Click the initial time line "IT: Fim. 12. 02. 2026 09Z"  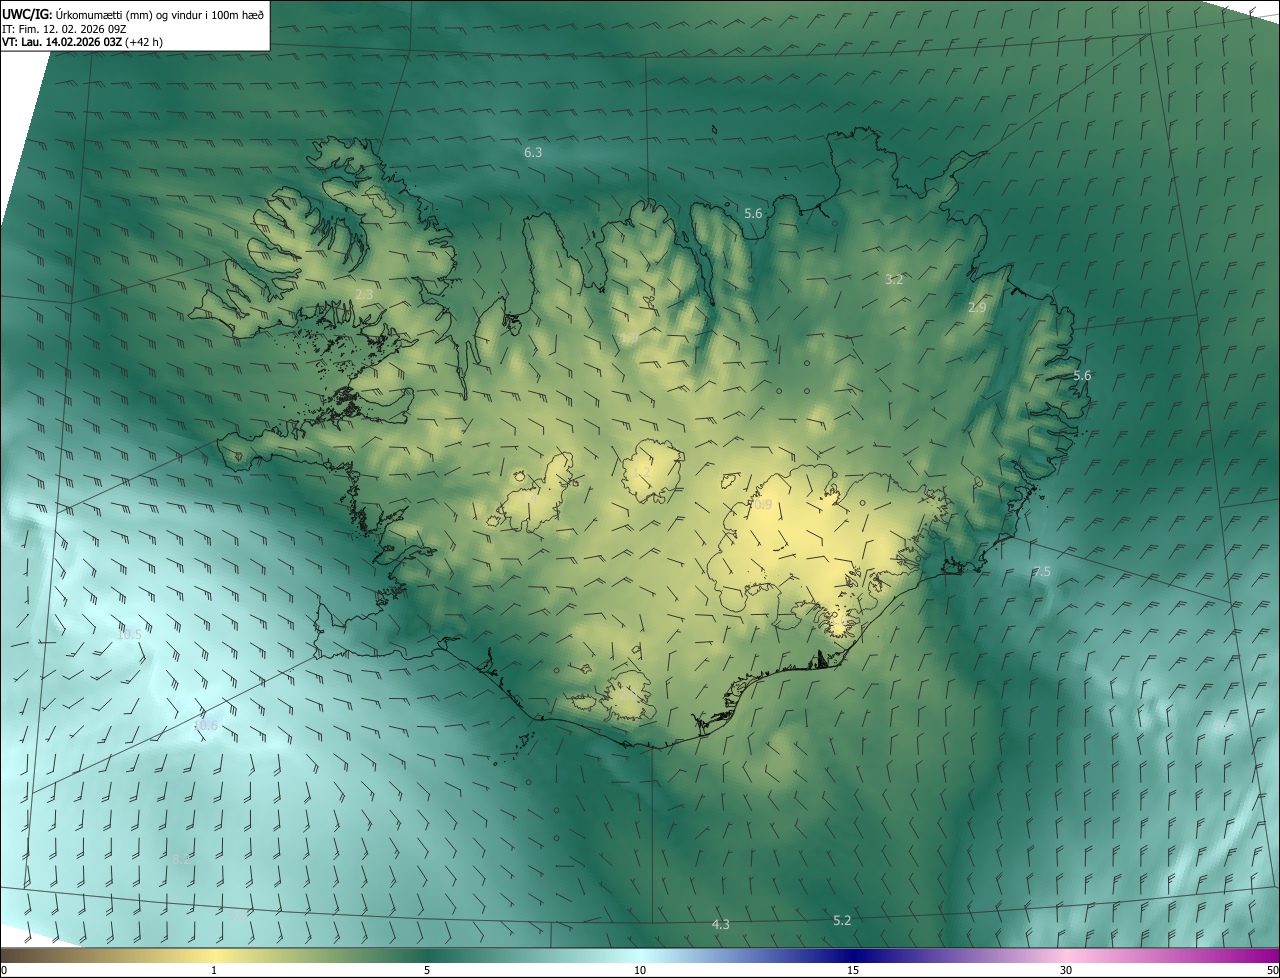(x=64, y=28)
